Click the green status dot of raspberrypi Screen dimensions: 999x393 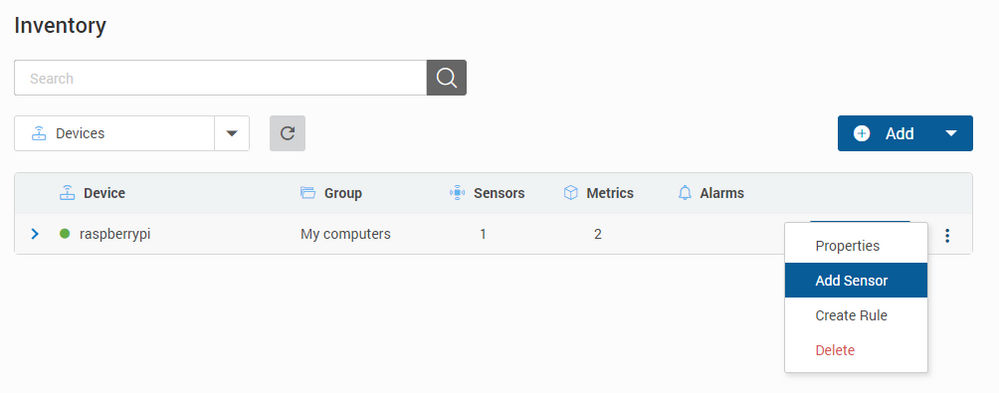click(x=64, y=234)
